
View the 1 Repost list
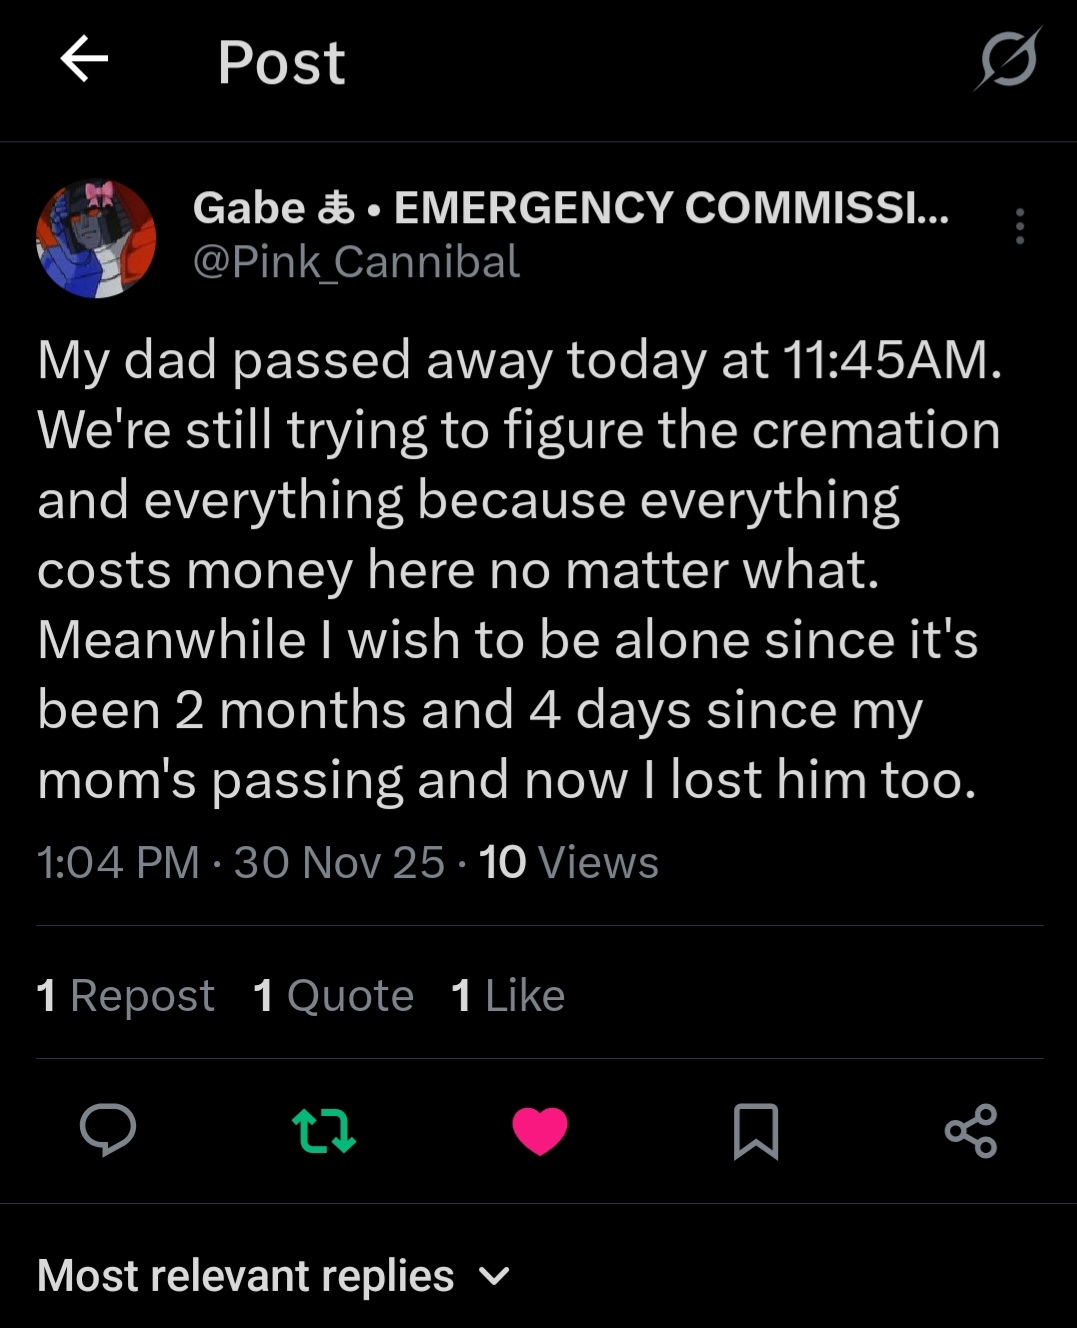126,996
